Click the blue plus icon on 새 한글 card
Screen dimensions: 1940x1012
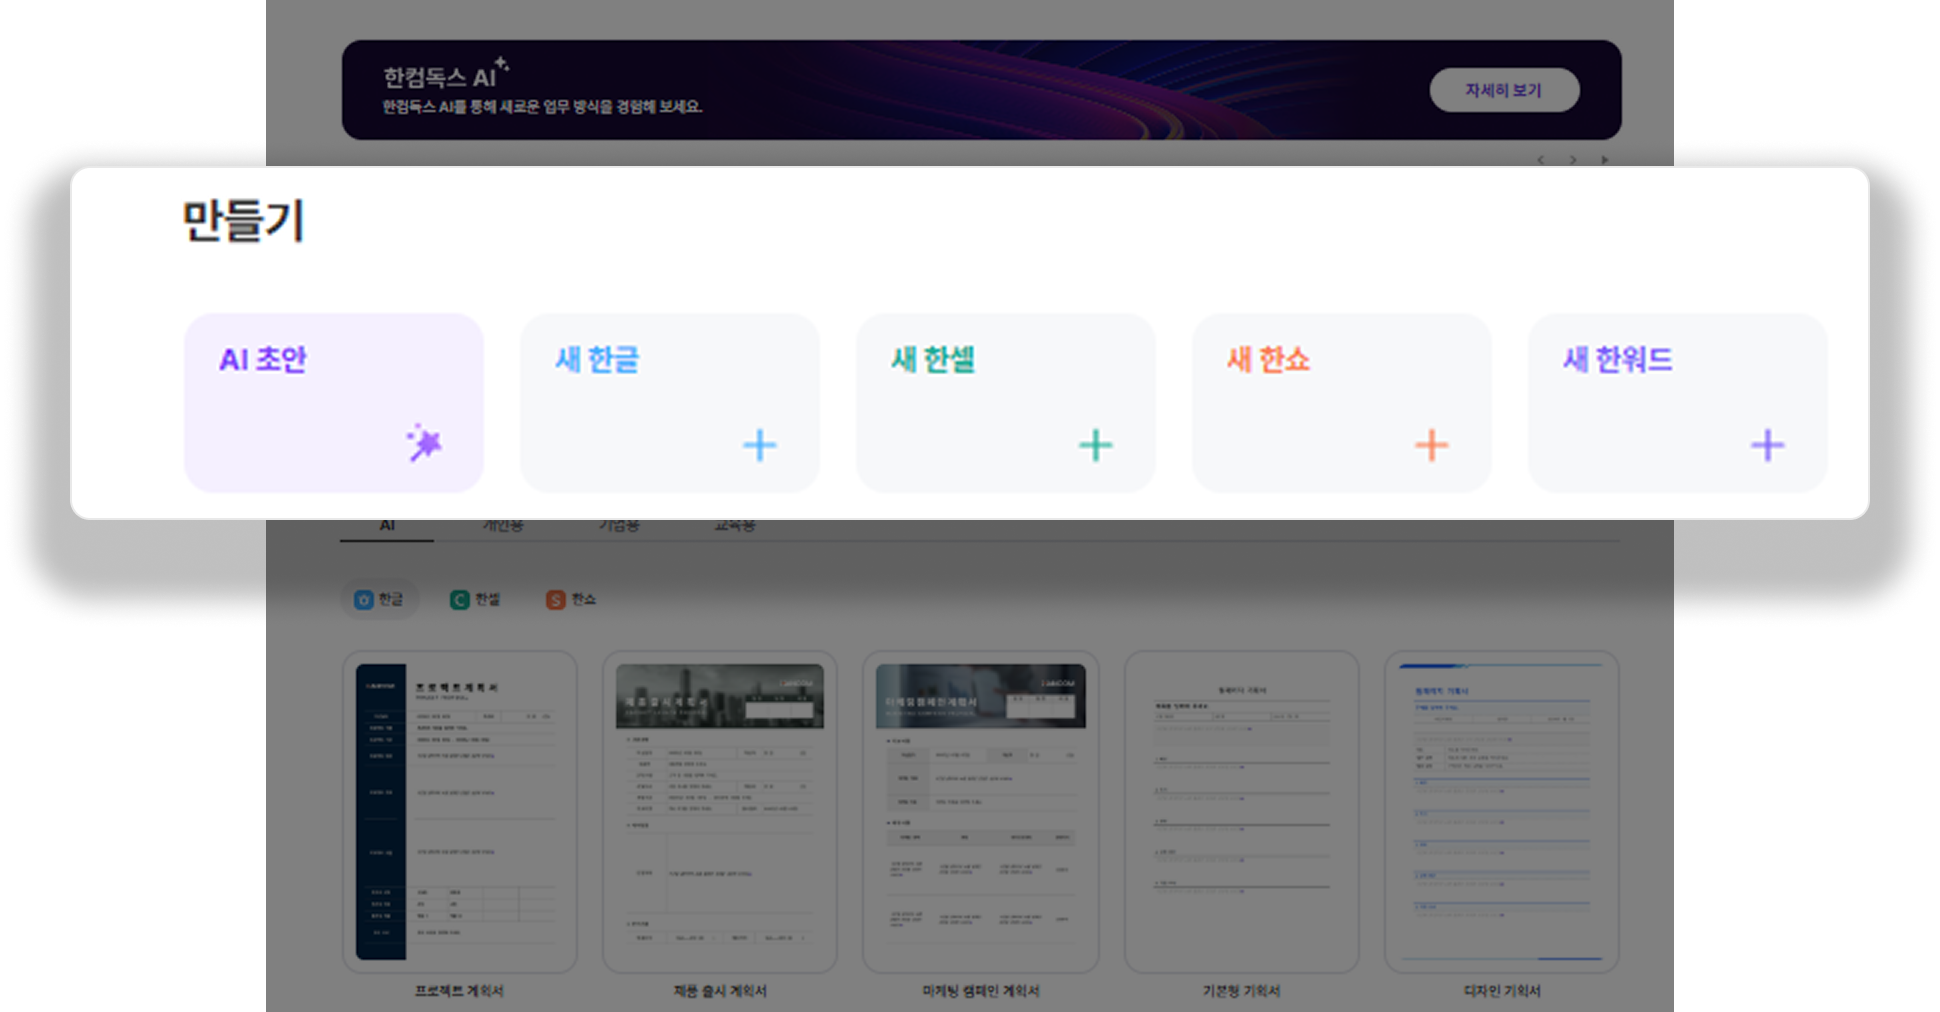(760, 445)
